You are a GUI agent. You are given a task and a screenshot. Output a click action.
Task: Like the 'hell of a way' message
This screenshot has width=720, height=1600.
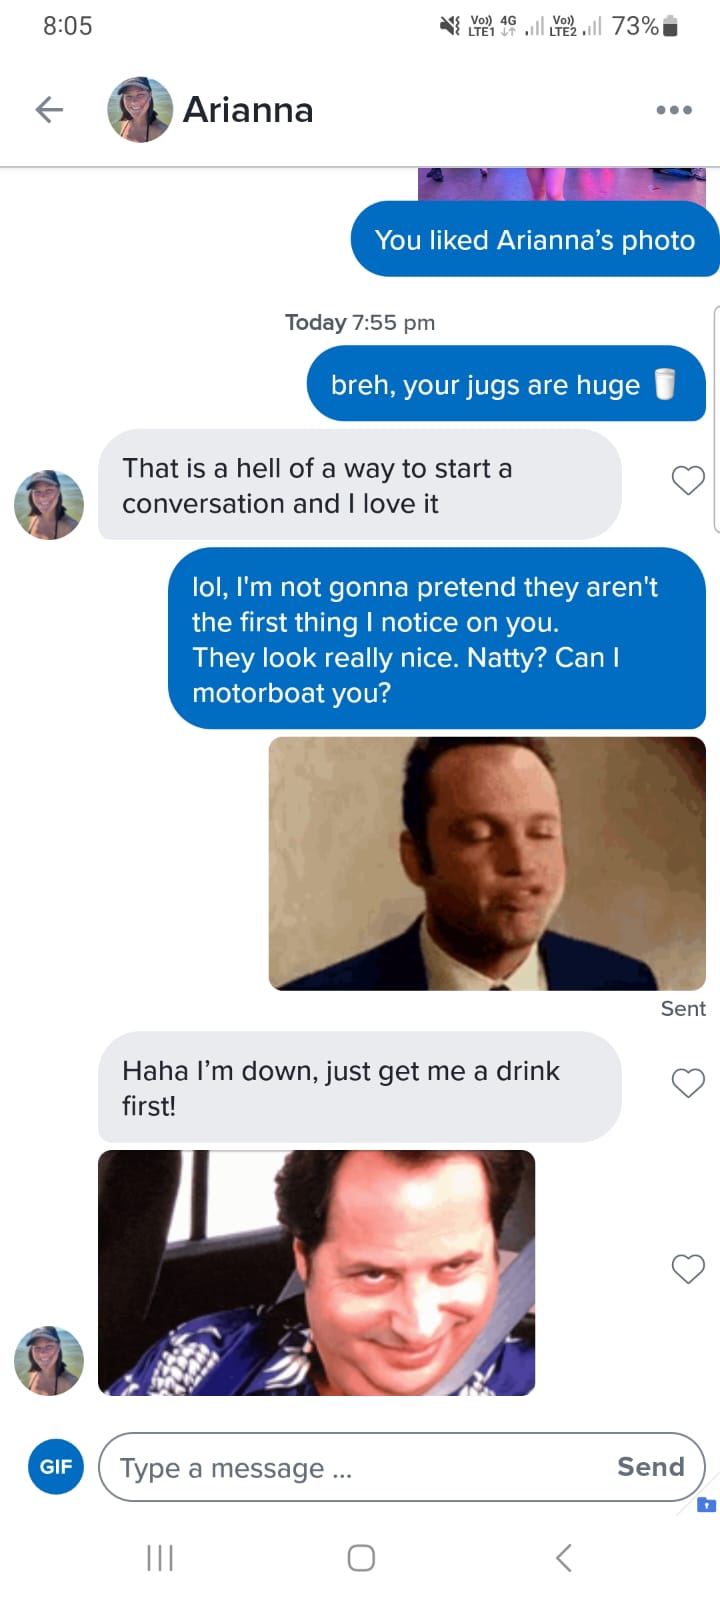[x=688, y=481]
